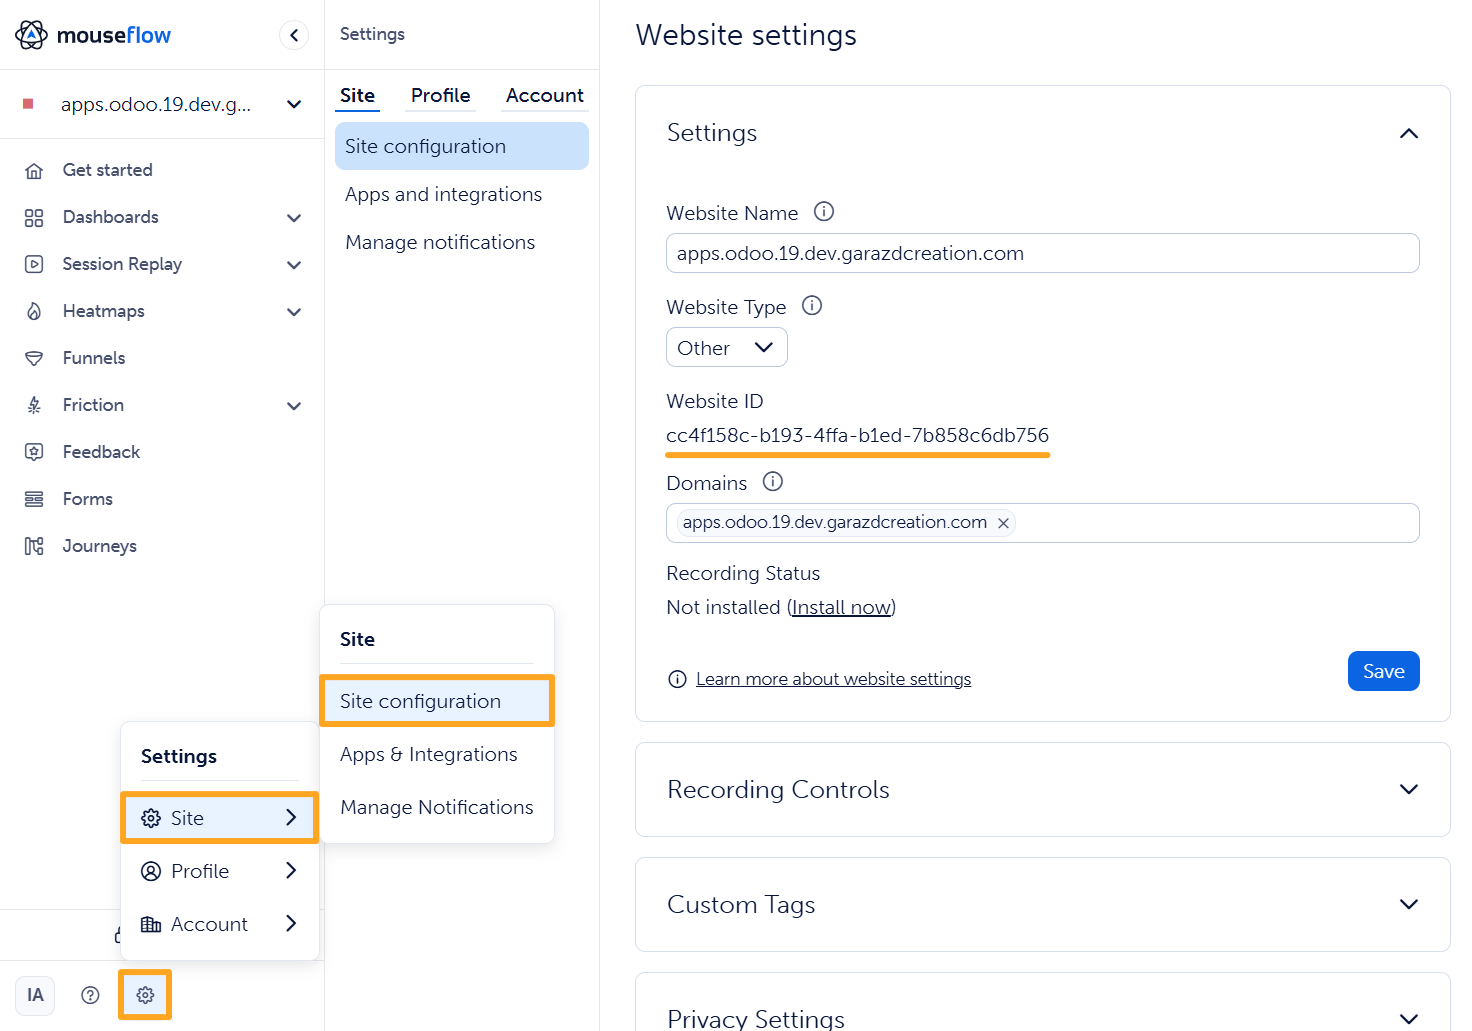The height and width of the screenshot is (1031, 1472).
Task: Open Apps and integrations
Action: pos(462,194)
